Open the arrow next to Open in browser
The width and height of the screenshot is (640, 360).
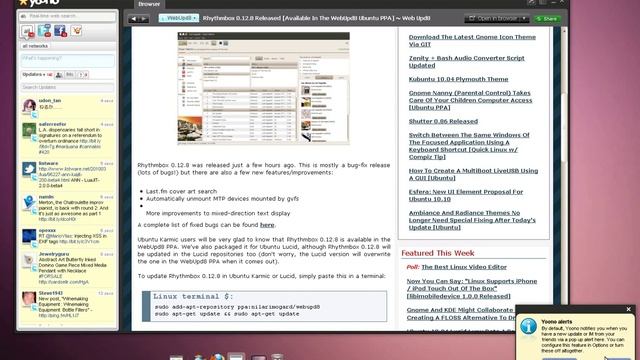pyautogui.click(x=524, y=18)
